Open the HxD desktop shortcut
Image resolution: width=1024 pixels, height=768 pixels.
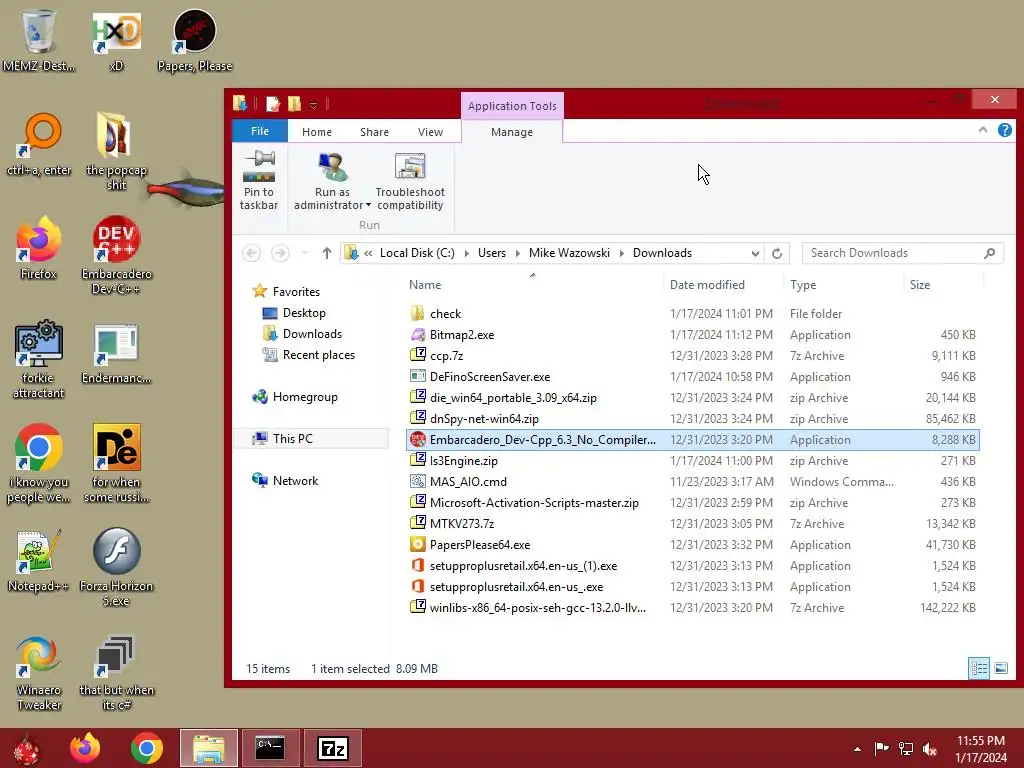point(116,39)
